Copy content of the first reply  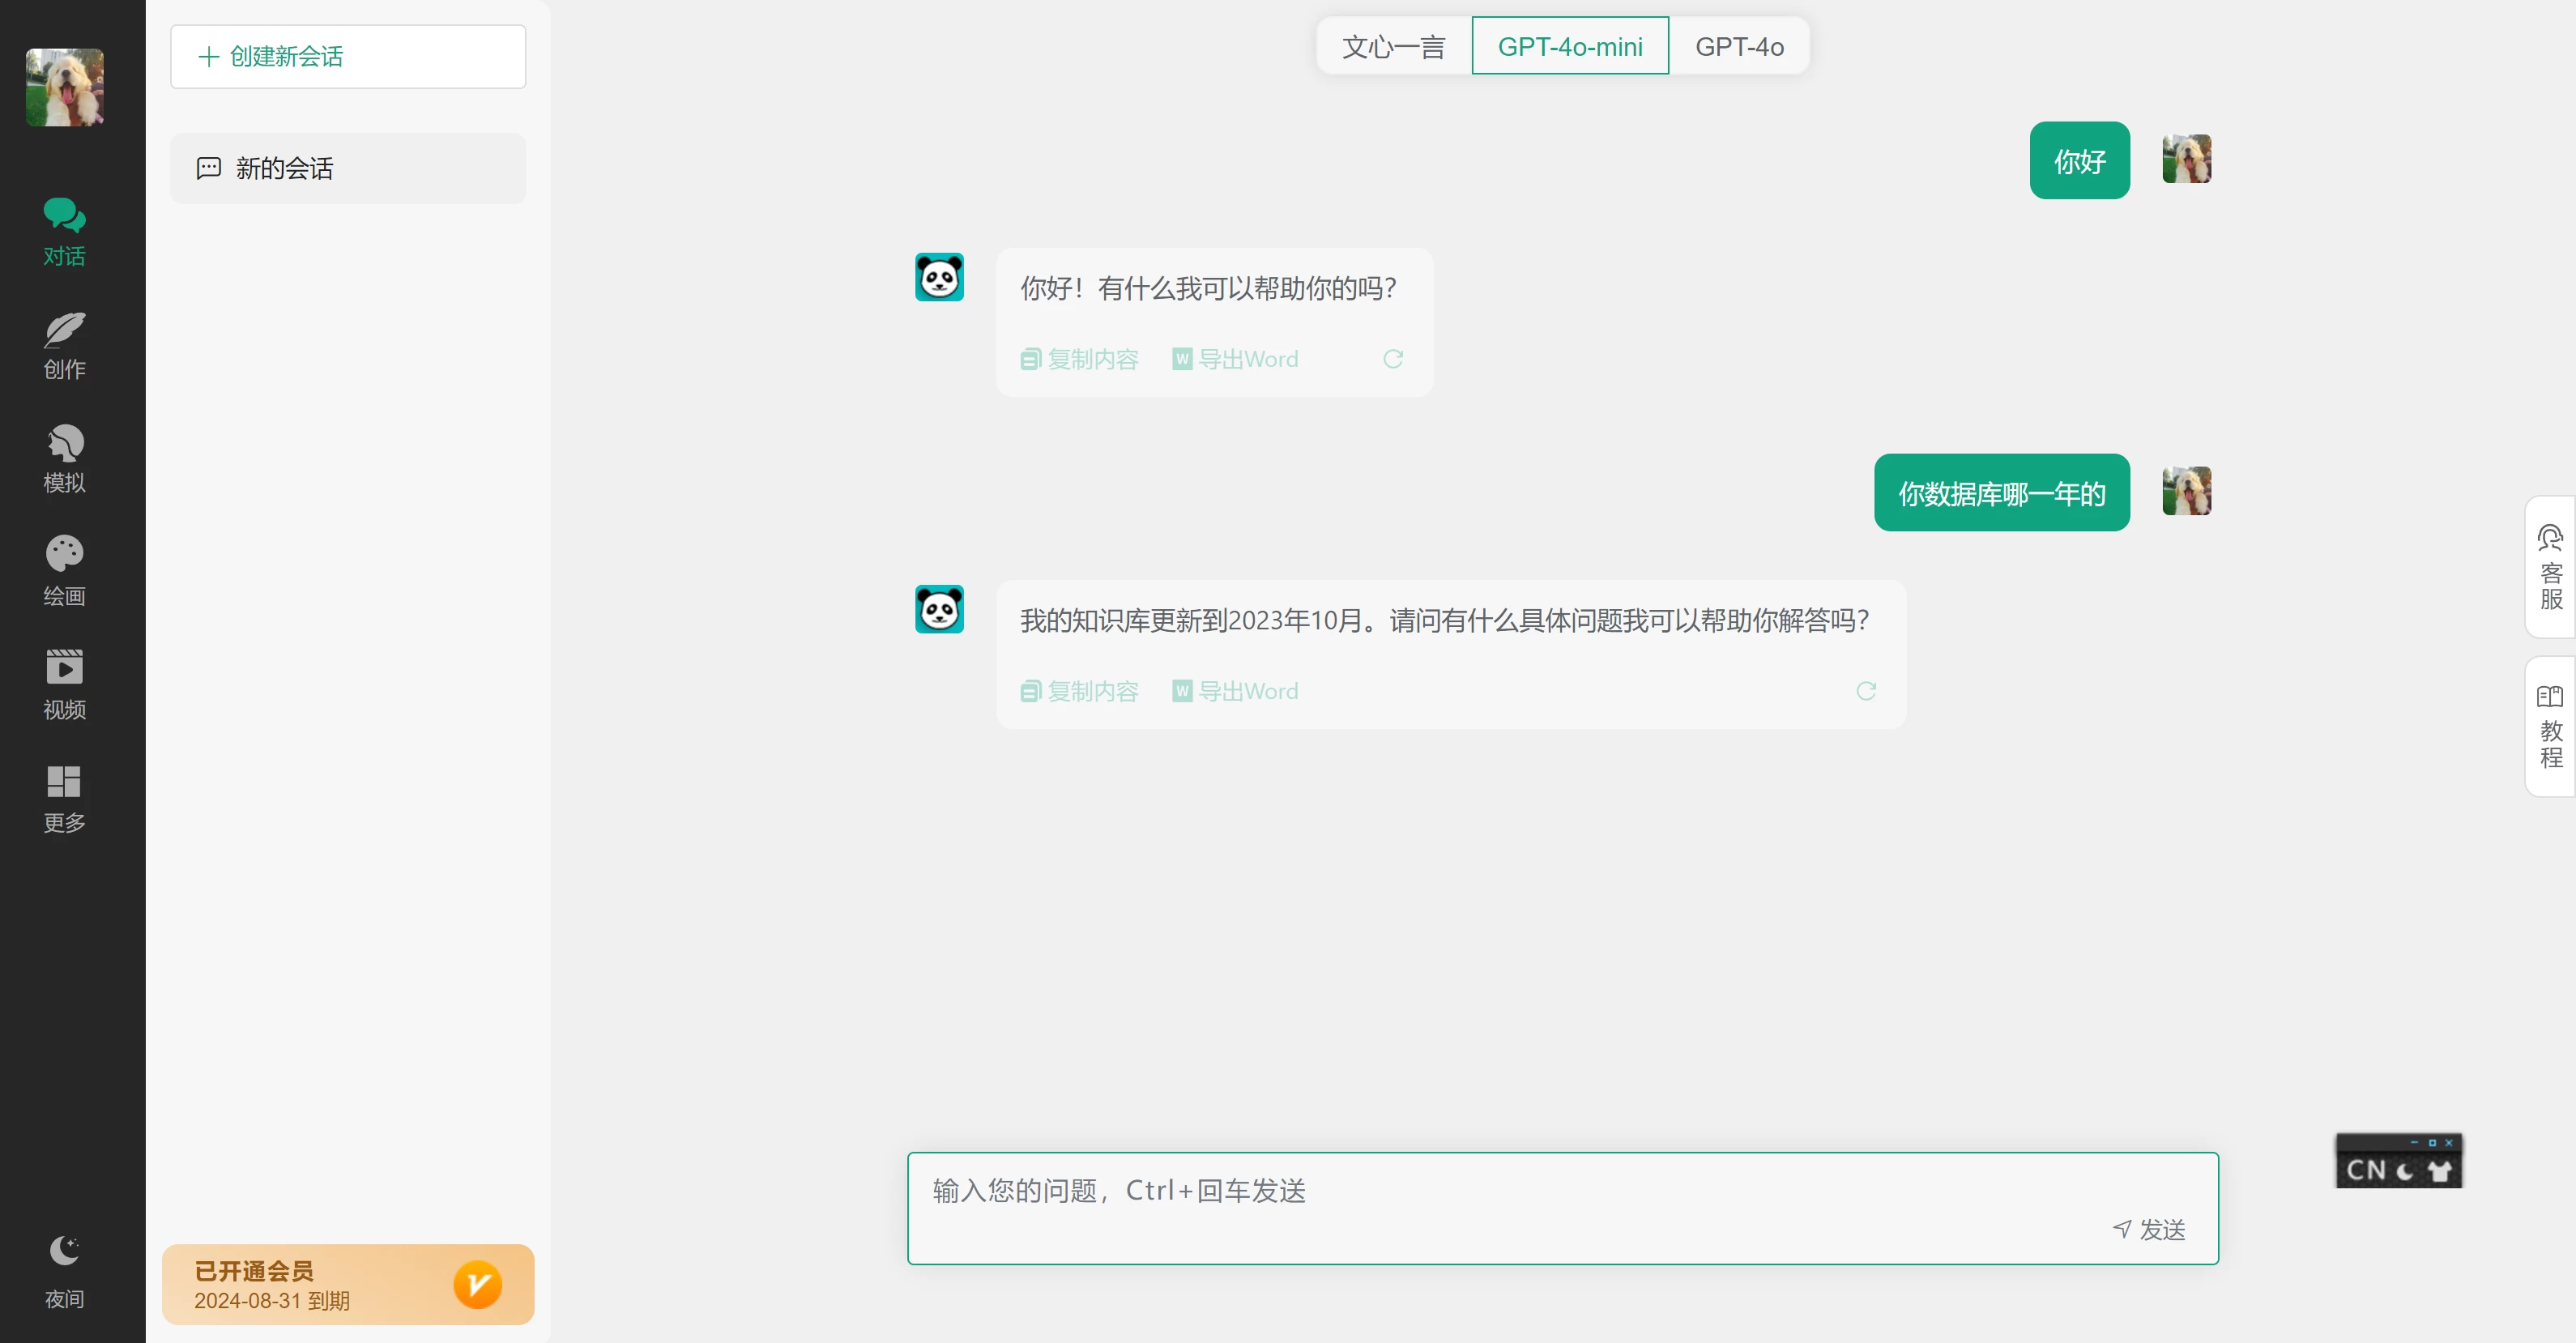(1079, 359)
